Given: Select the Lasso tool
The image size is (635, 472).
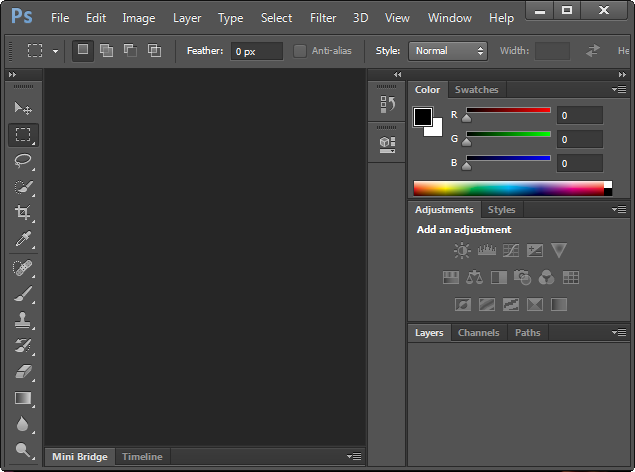Looking at the screenshot, I should (23, 161).
